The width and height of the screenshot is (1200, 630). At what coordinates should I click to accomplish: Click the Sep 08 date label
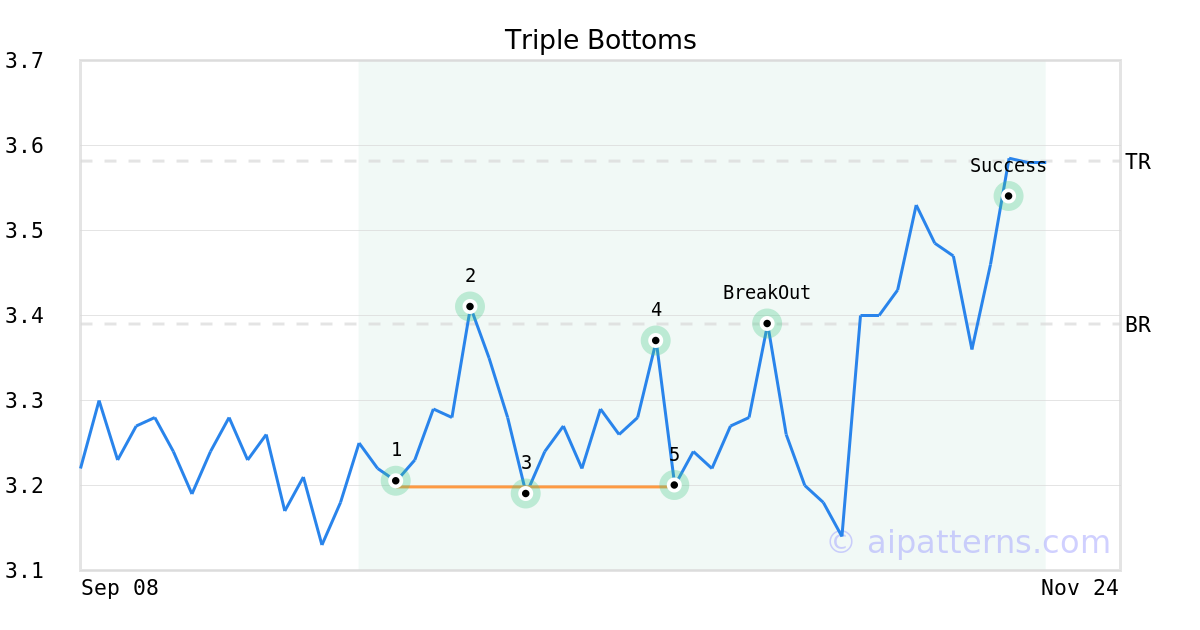pos(120,588)
